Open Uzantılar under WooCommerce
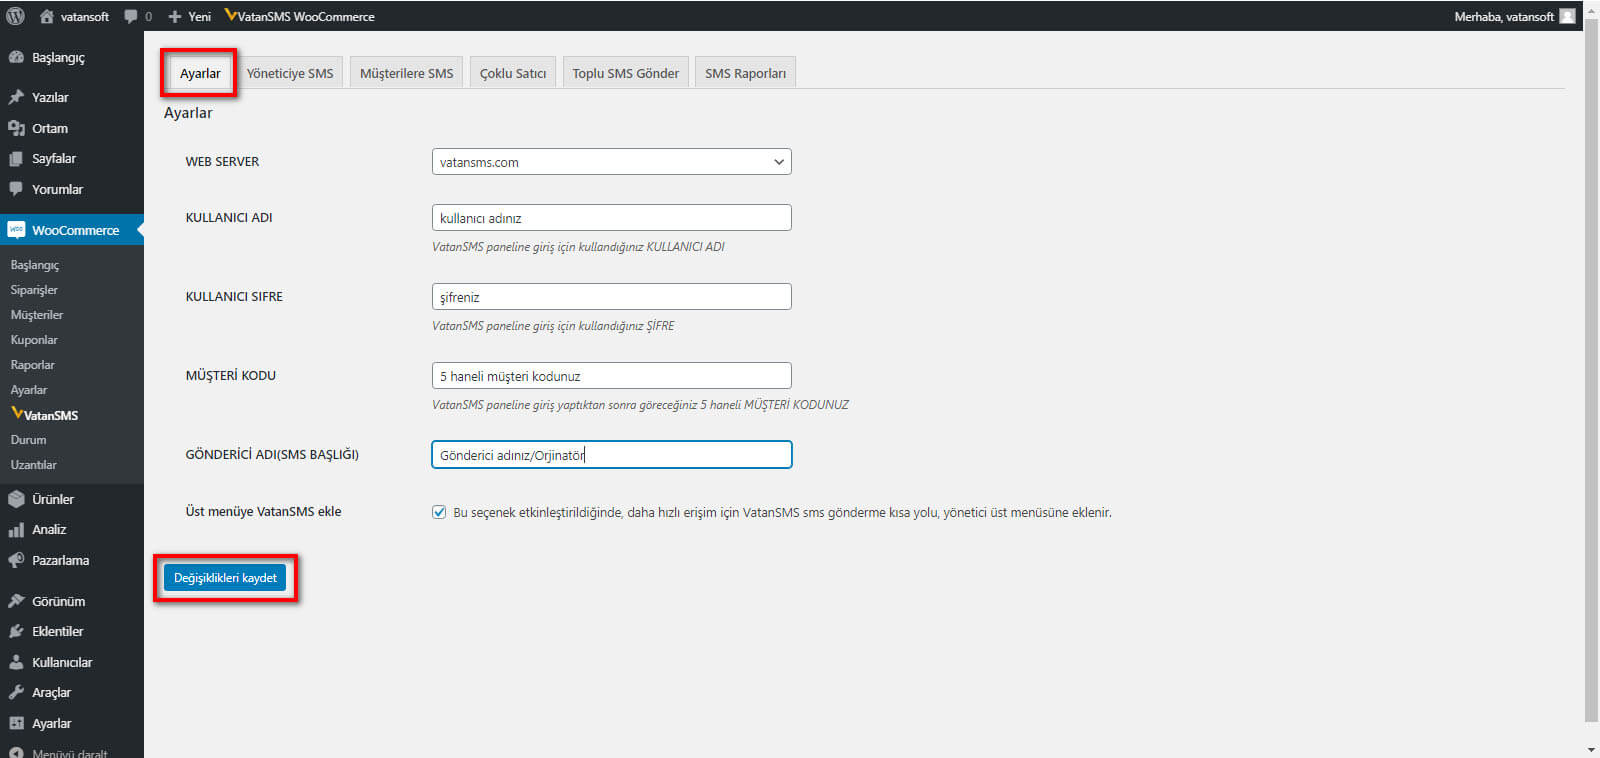 (33, 465)
